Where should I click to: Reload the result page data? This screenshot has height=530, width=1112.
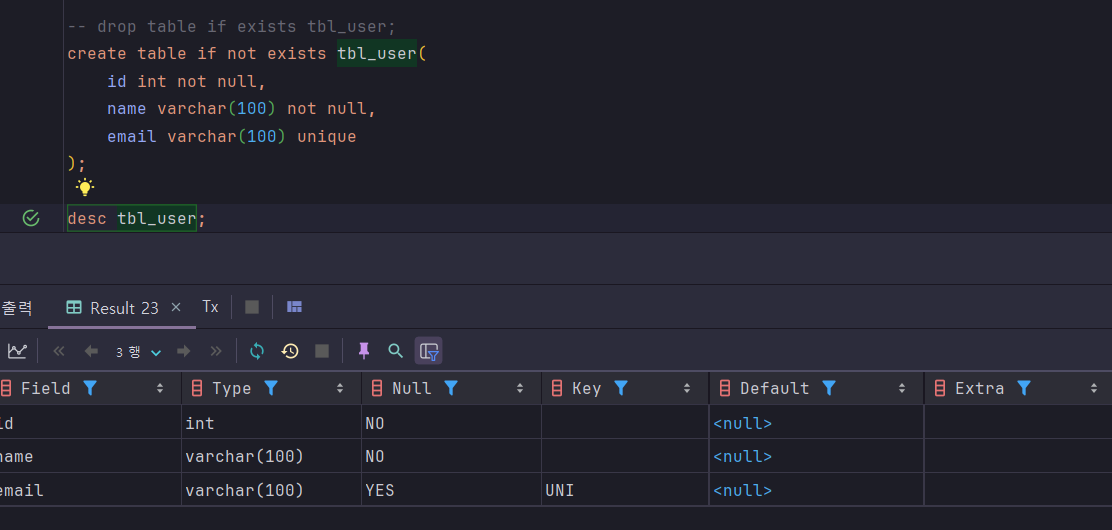(x=257, y=351)
